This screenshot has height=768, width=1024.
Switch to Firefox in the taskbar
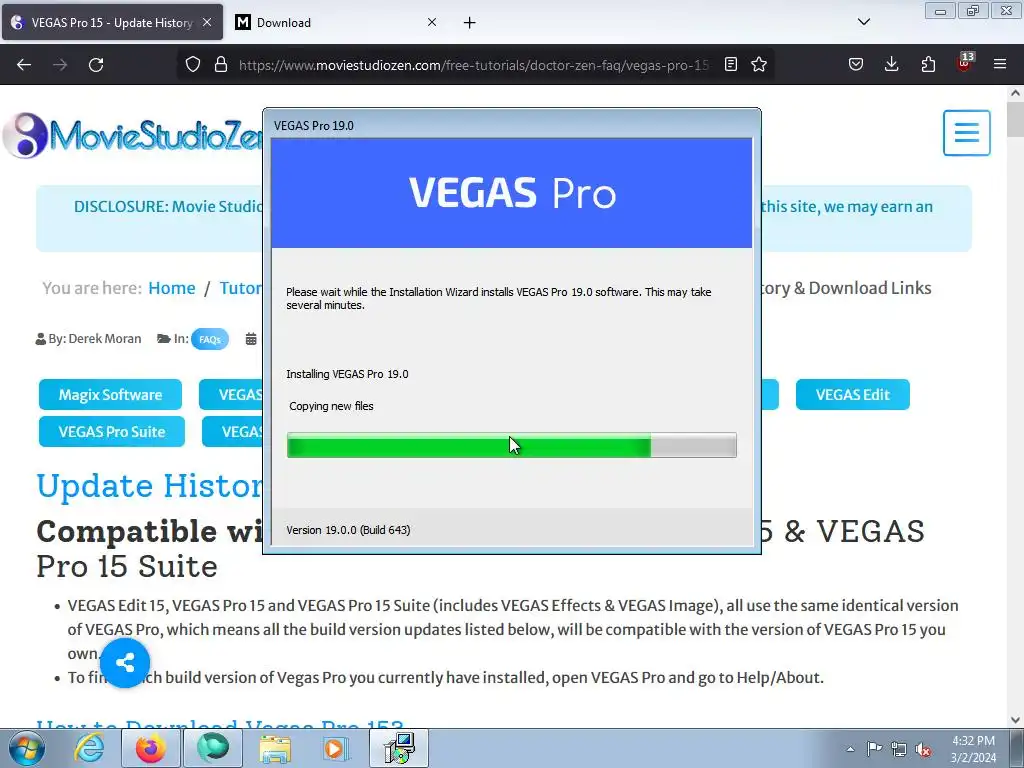coord(150,748)
